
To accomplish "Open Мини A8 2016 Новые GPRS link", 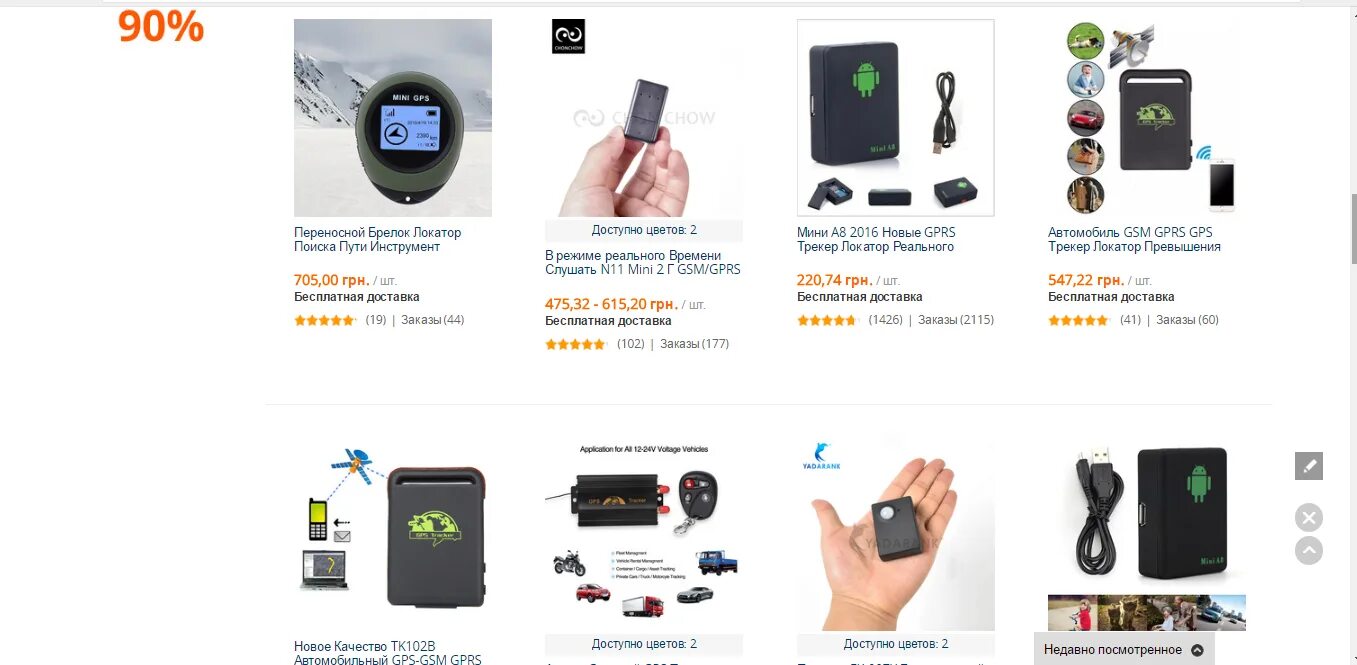I will tap(876, 239).
